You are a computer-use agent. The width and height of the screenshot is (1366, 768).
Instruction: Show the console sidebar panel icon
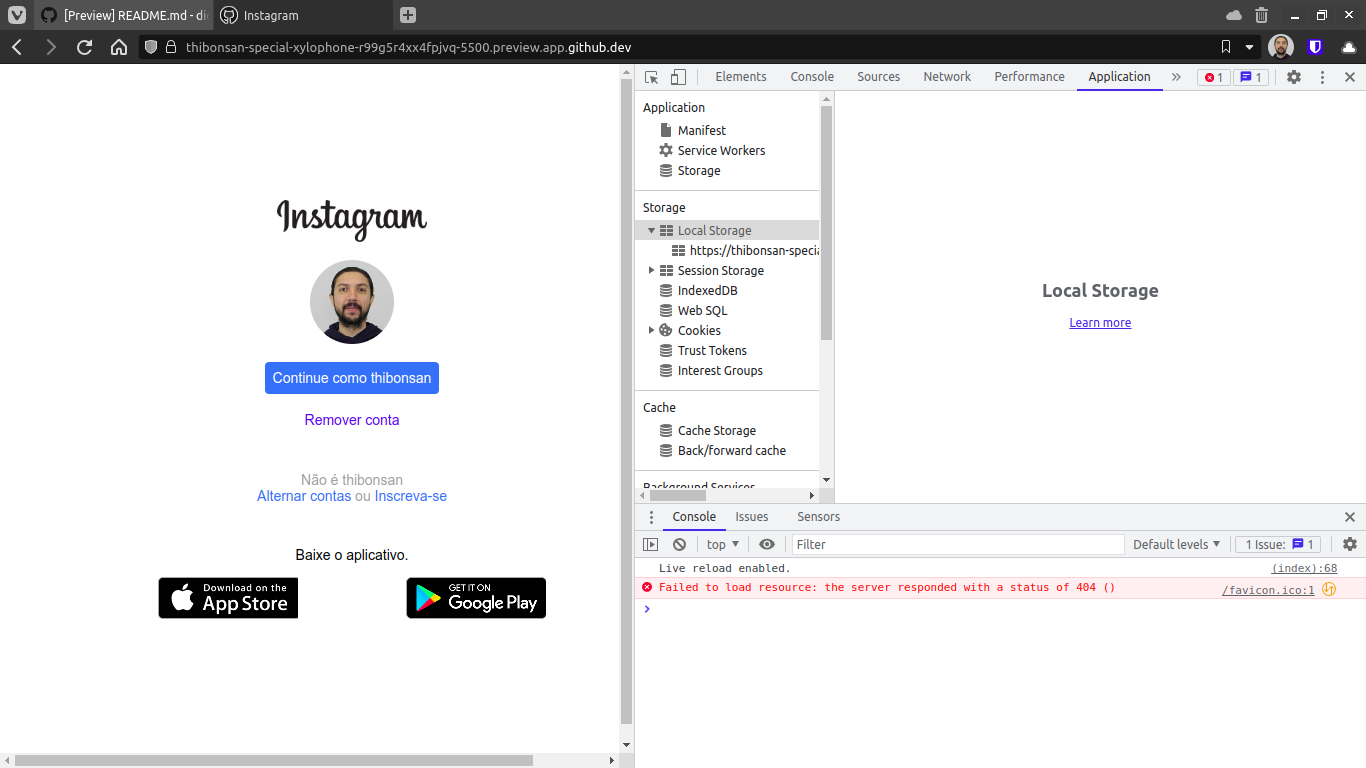(651, 544)
